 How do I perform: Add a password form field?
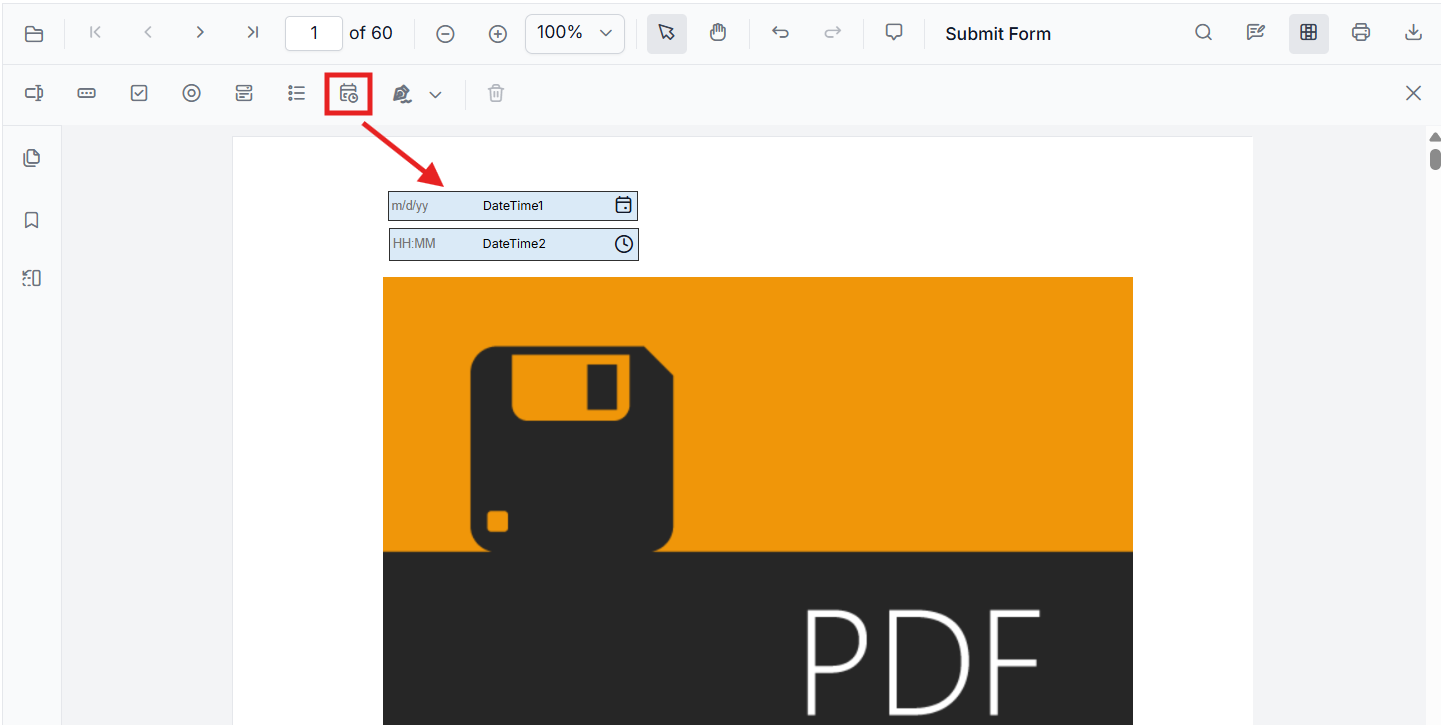pyautogui.click(x=87, y=93)
